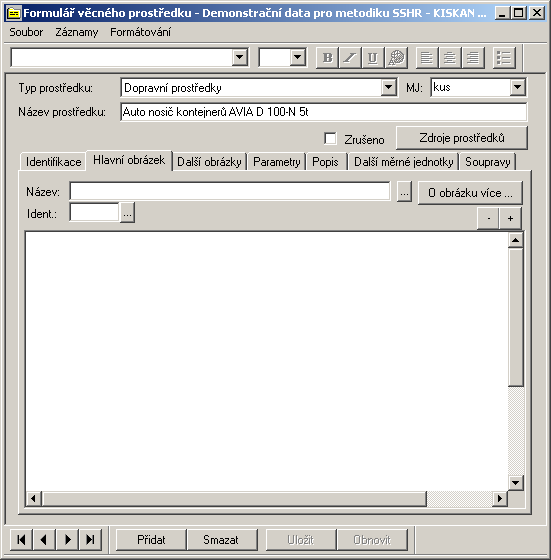Align text to the right
Viewport: 551px width, 560px height.
pos(473,58)
